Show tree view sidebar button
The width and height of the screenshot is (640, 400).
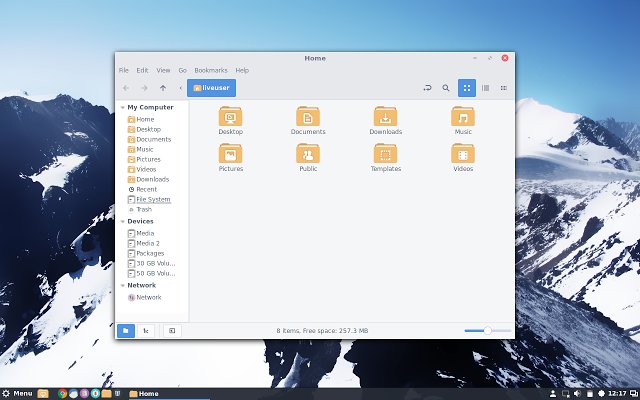pos(146,331)
